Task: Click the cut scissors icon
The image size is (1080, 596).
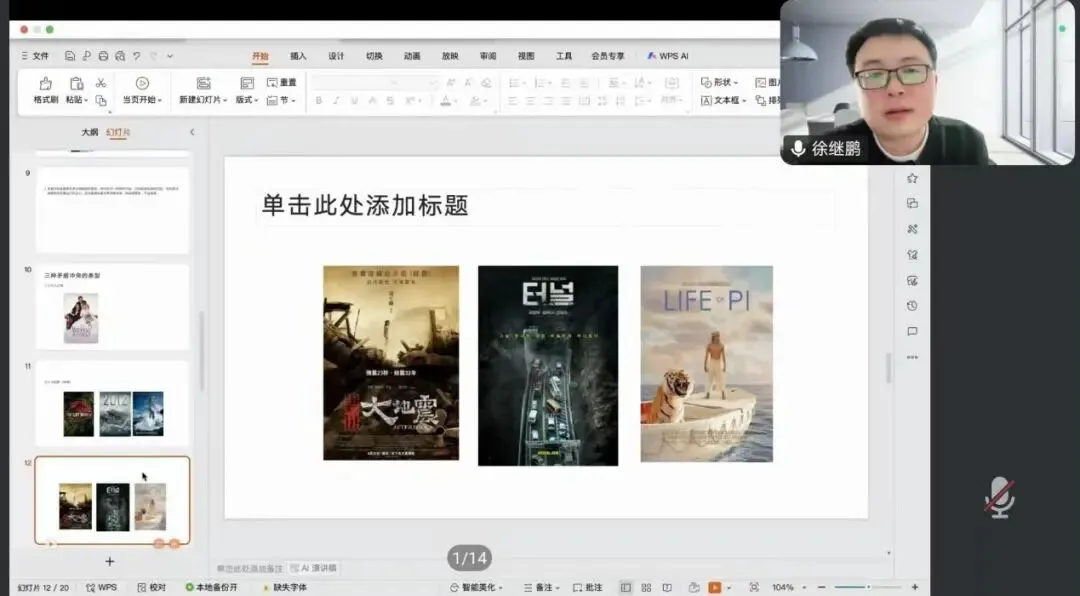Action: pos(101,83)
